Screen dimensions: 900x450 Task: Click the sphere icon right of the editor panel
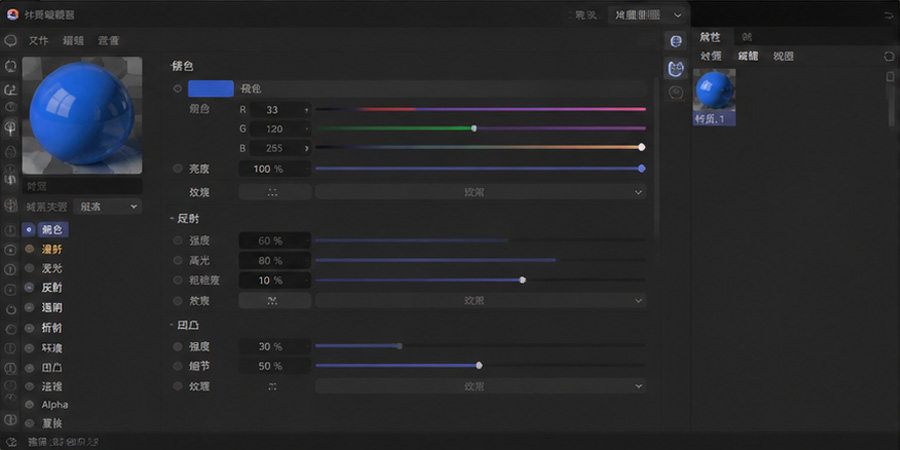[677, 41]
